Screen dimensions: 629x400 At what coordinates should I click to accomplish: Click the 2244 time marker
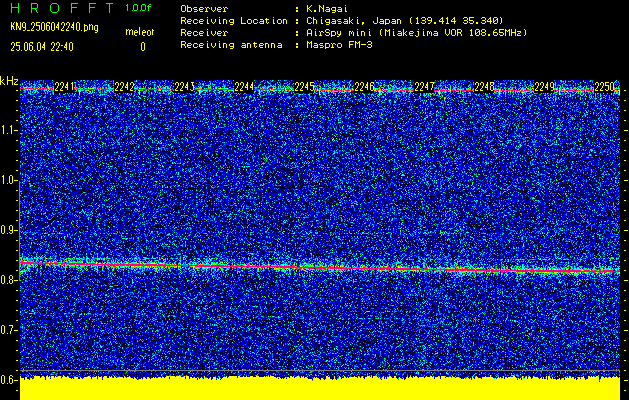click(244, 87)
